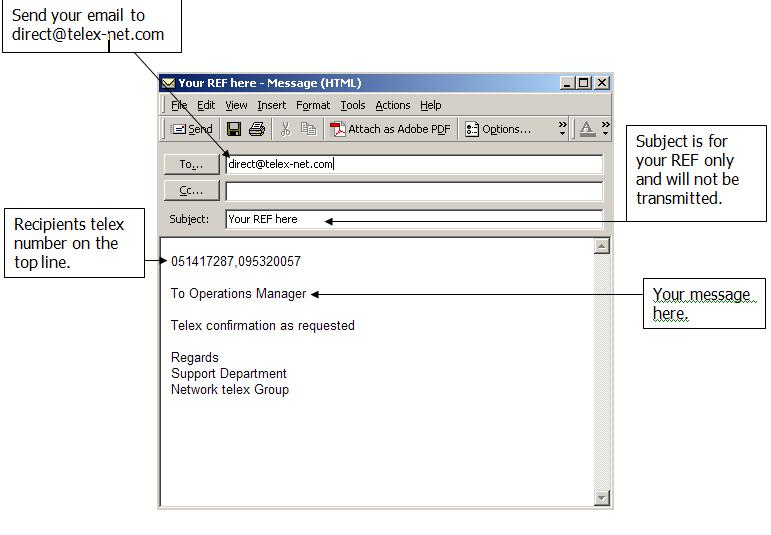Click the telex number line 051417287,095320057

pos(236,261)
